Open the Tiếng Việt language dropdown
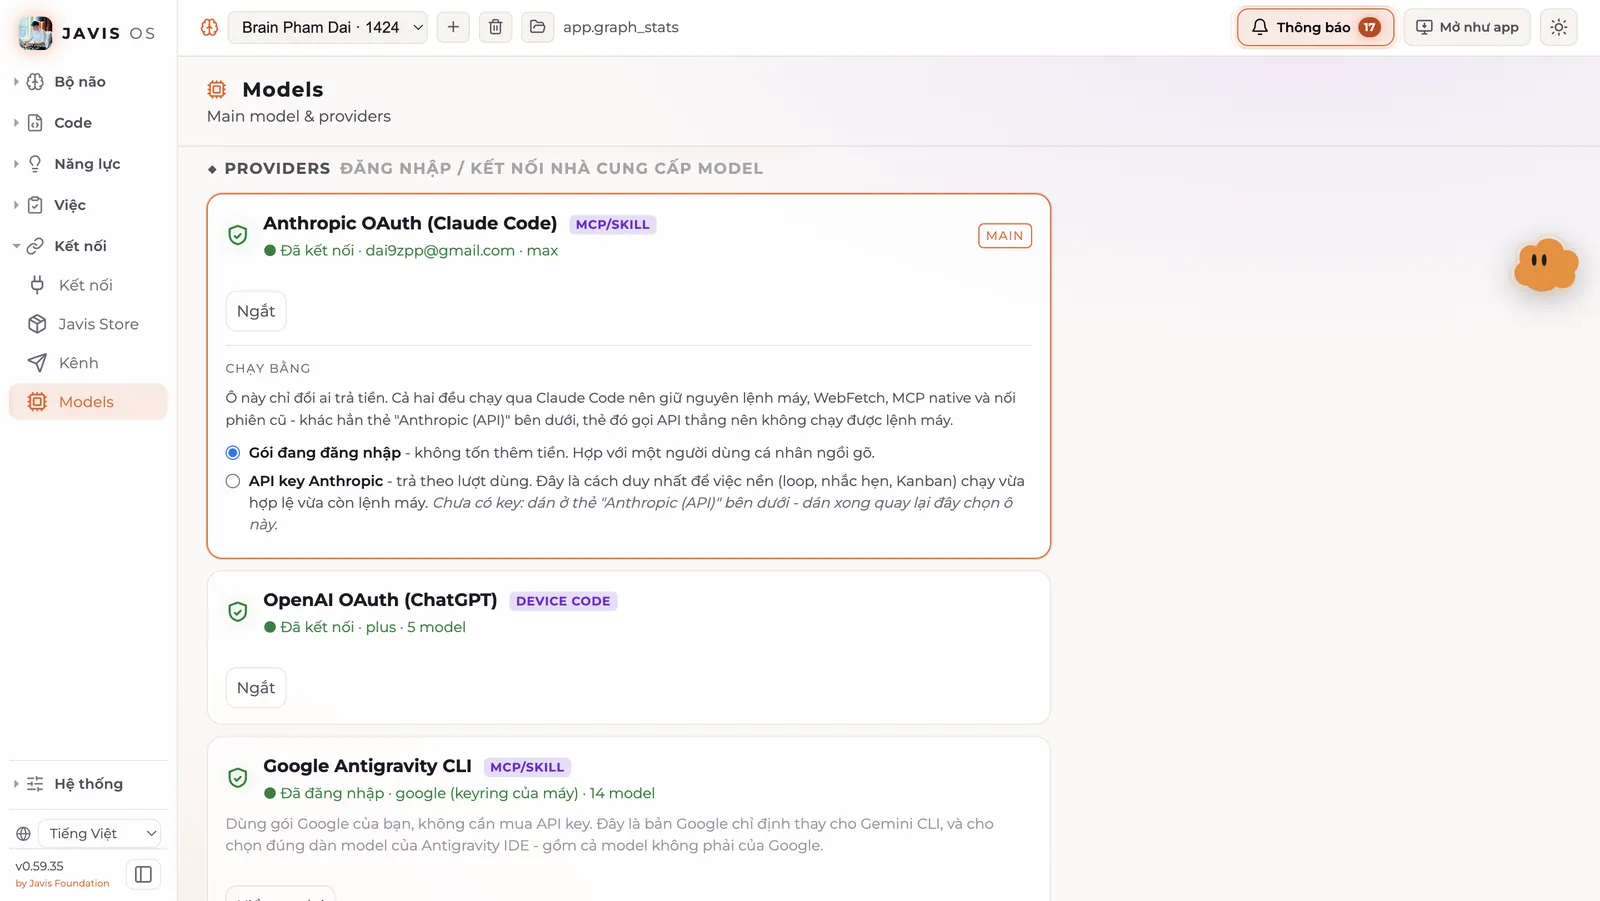This screenshot has width=1600, height=901. click(100, 833)
